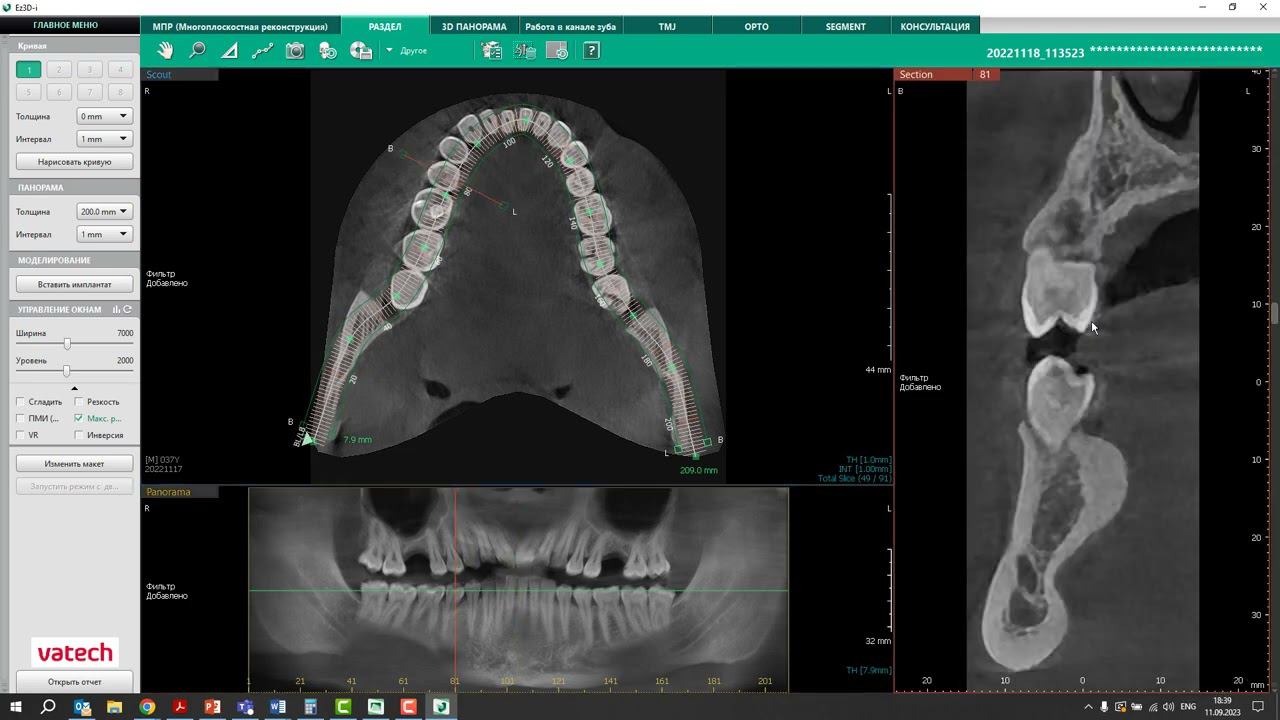The width and height of the screenshot is (1280, 720).
Task: Select curve slot number 2
Action: point(59,69)
